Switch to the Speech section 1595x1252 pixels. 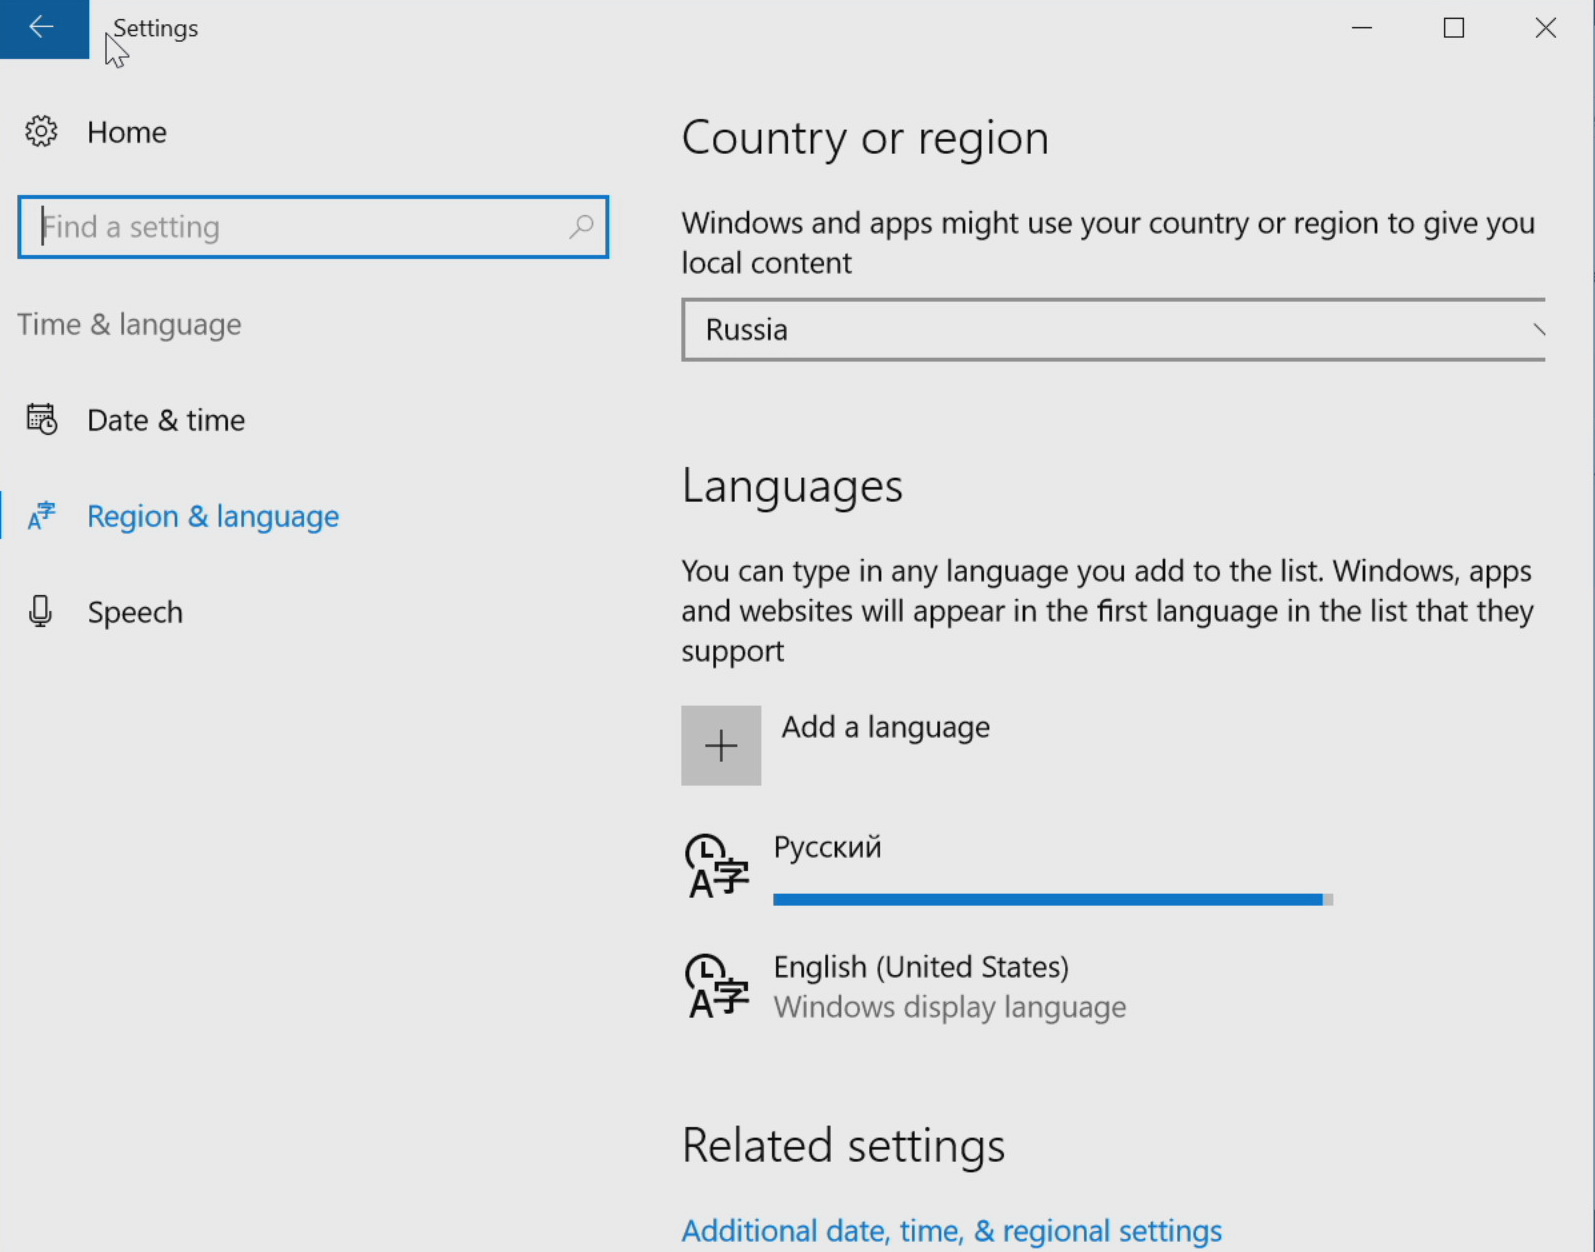[135, 612]
